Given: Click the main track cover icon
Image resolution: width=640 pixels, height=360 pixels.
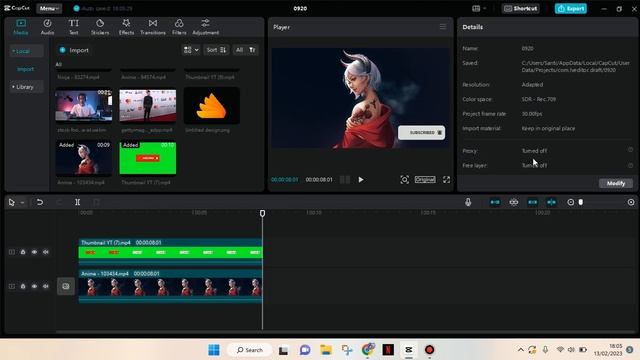Looking at the screenshot, I should (x=66, y=286).
